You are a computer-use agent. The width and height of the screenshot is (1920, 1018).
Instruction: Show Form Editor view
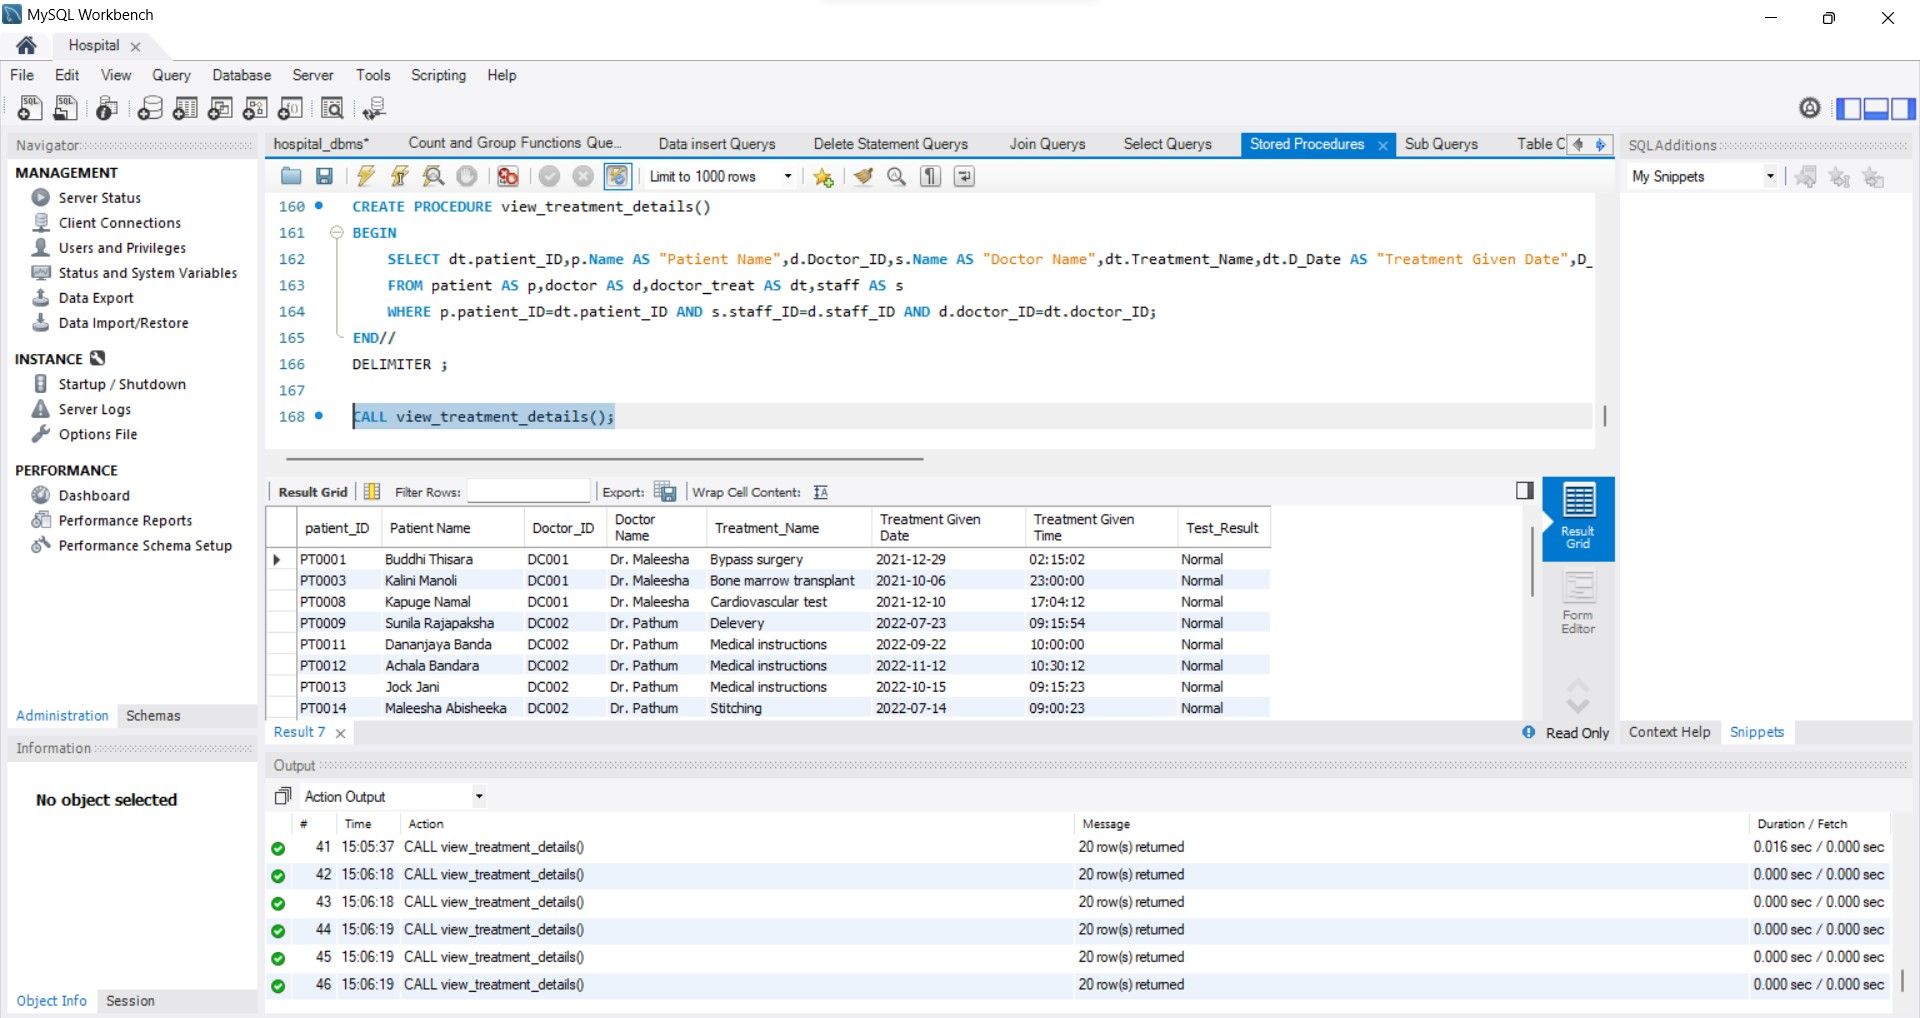pyautogui.click(x=1578, y=603)
